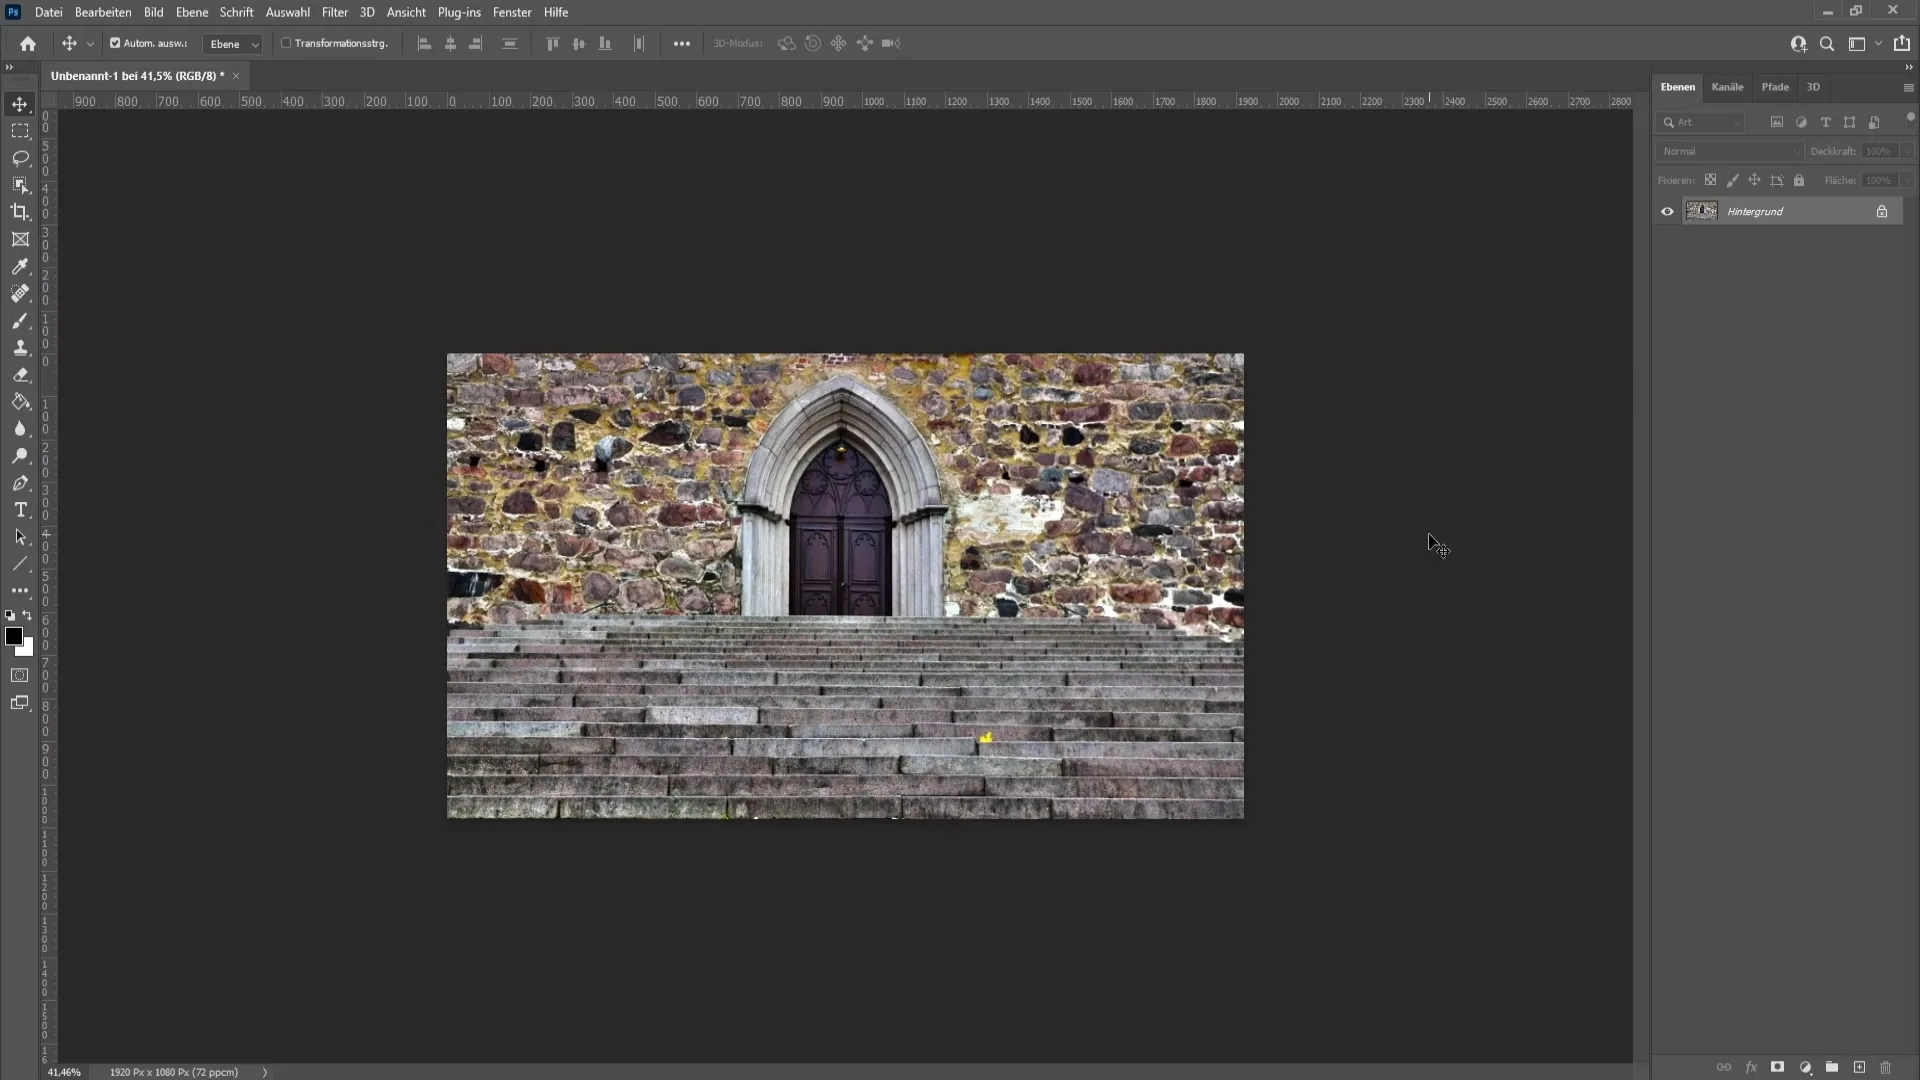Toggle lock on Hintergrund layer

[x=1883, y=211]
